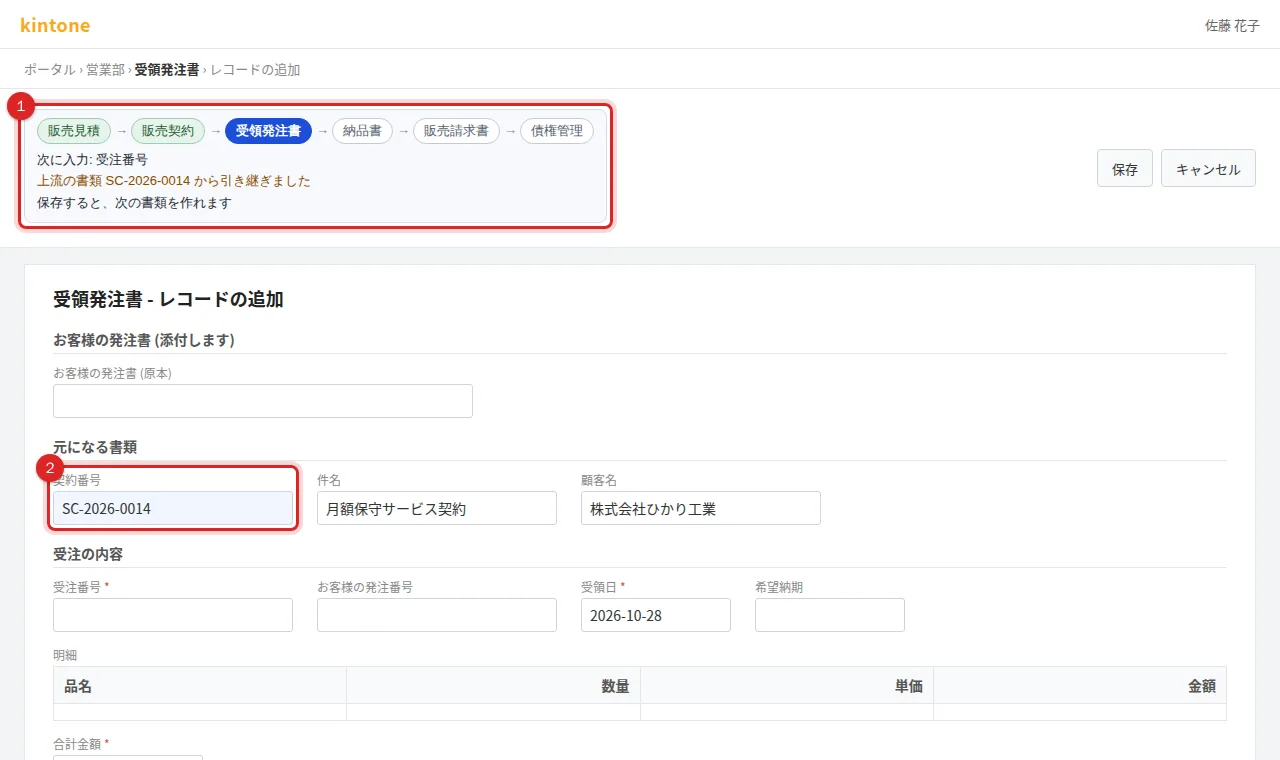
Task: Select the active 受領発注書 workflow step
Action: point(268,131)
